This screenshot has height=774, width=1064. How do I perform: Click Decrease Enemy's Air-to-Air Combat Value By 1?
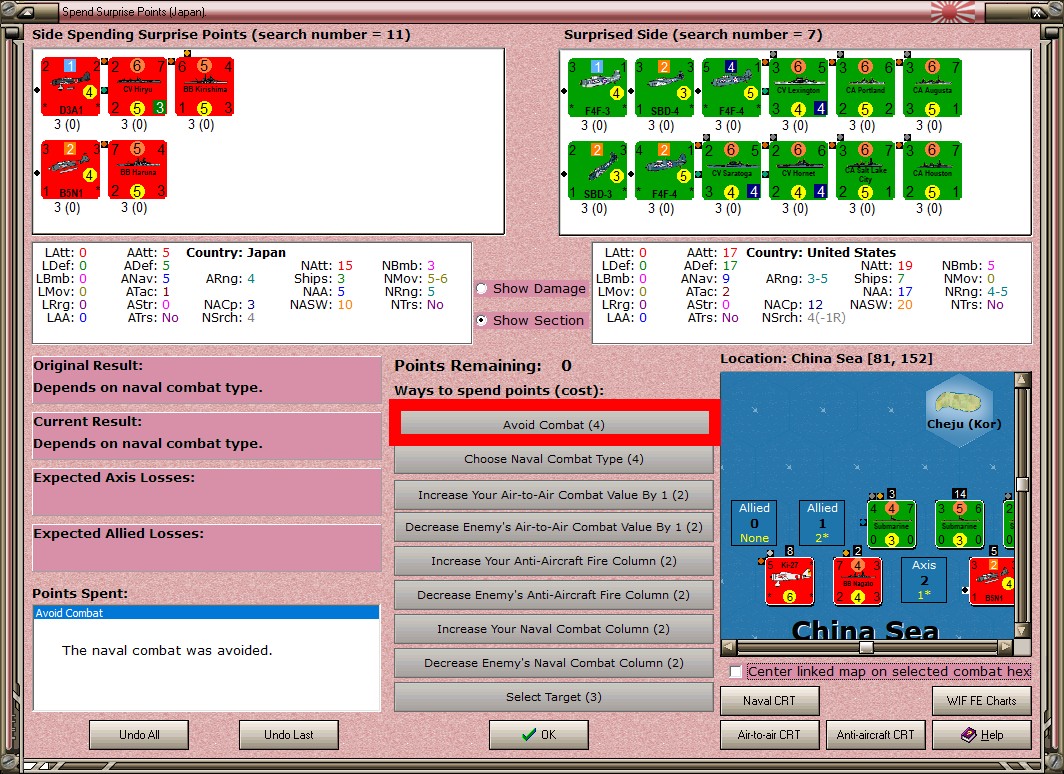(x=554, y=527)
